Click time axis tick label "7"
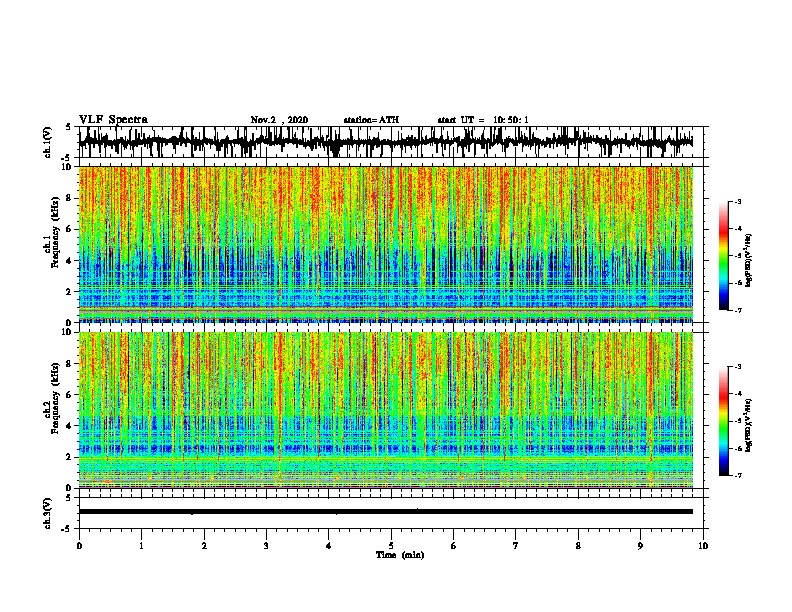 pyautogui.click(x=516, y=546)
